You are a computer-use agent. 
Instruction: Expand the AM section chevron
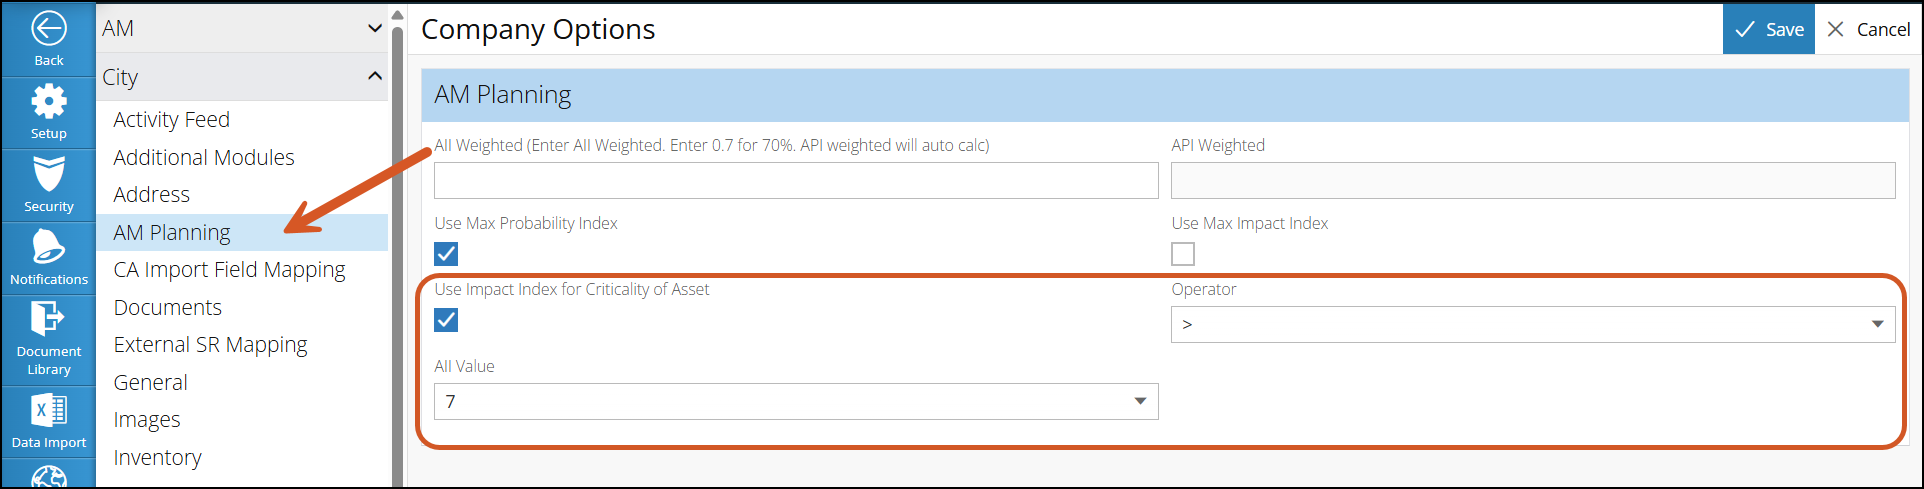[x=375, y=28]
